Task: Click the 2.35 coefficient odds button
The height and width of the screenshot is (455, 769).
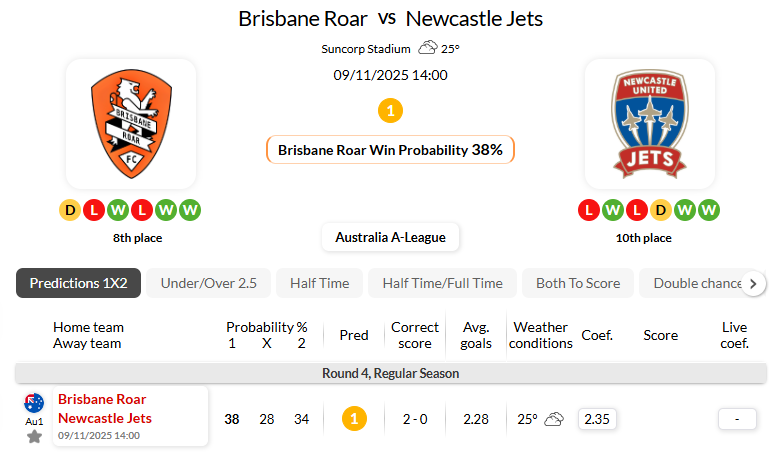Action: [597, 419]
